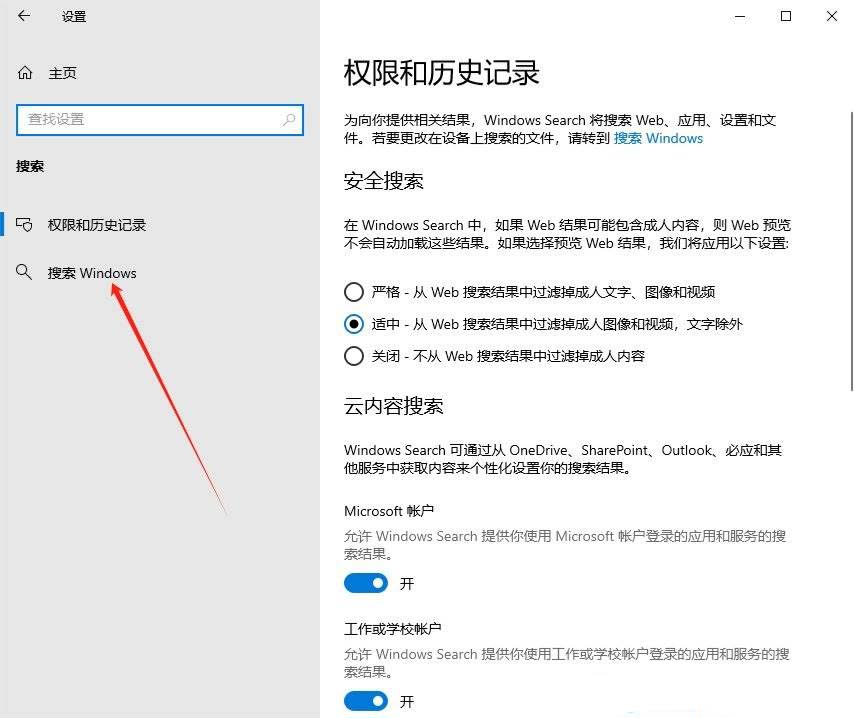Image resolution: width=855 pixels, height=718 pixels.
Task: Select 严格 safe search option
Action: 354,292
